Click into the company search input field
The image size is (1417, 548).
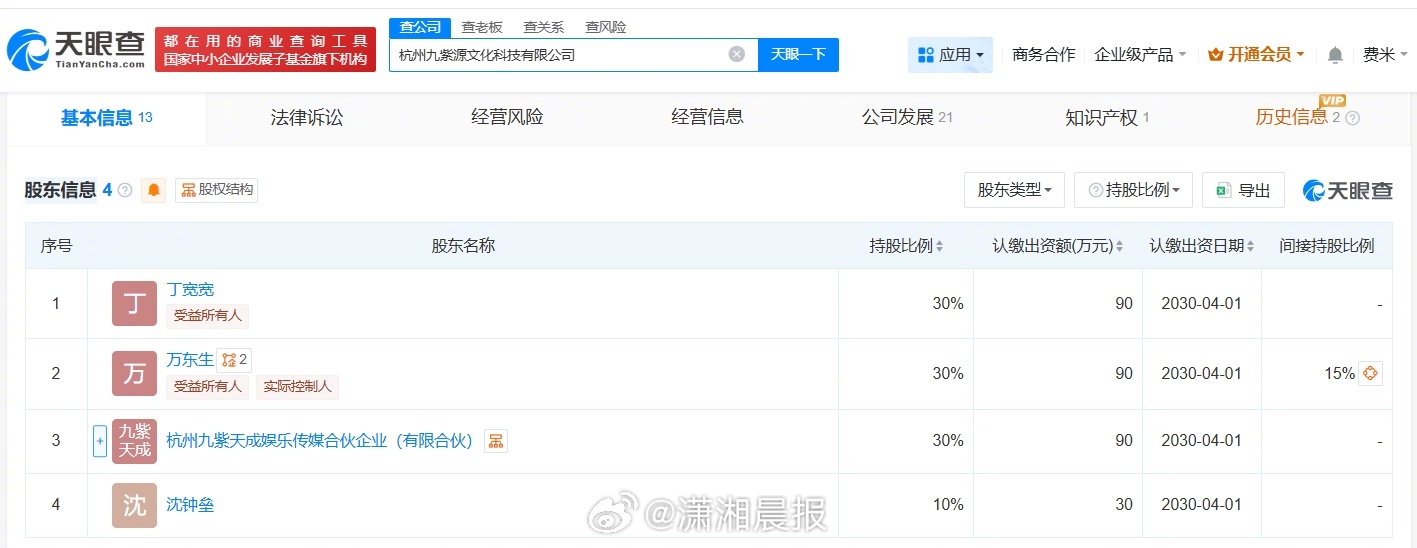tap(560, 55)
